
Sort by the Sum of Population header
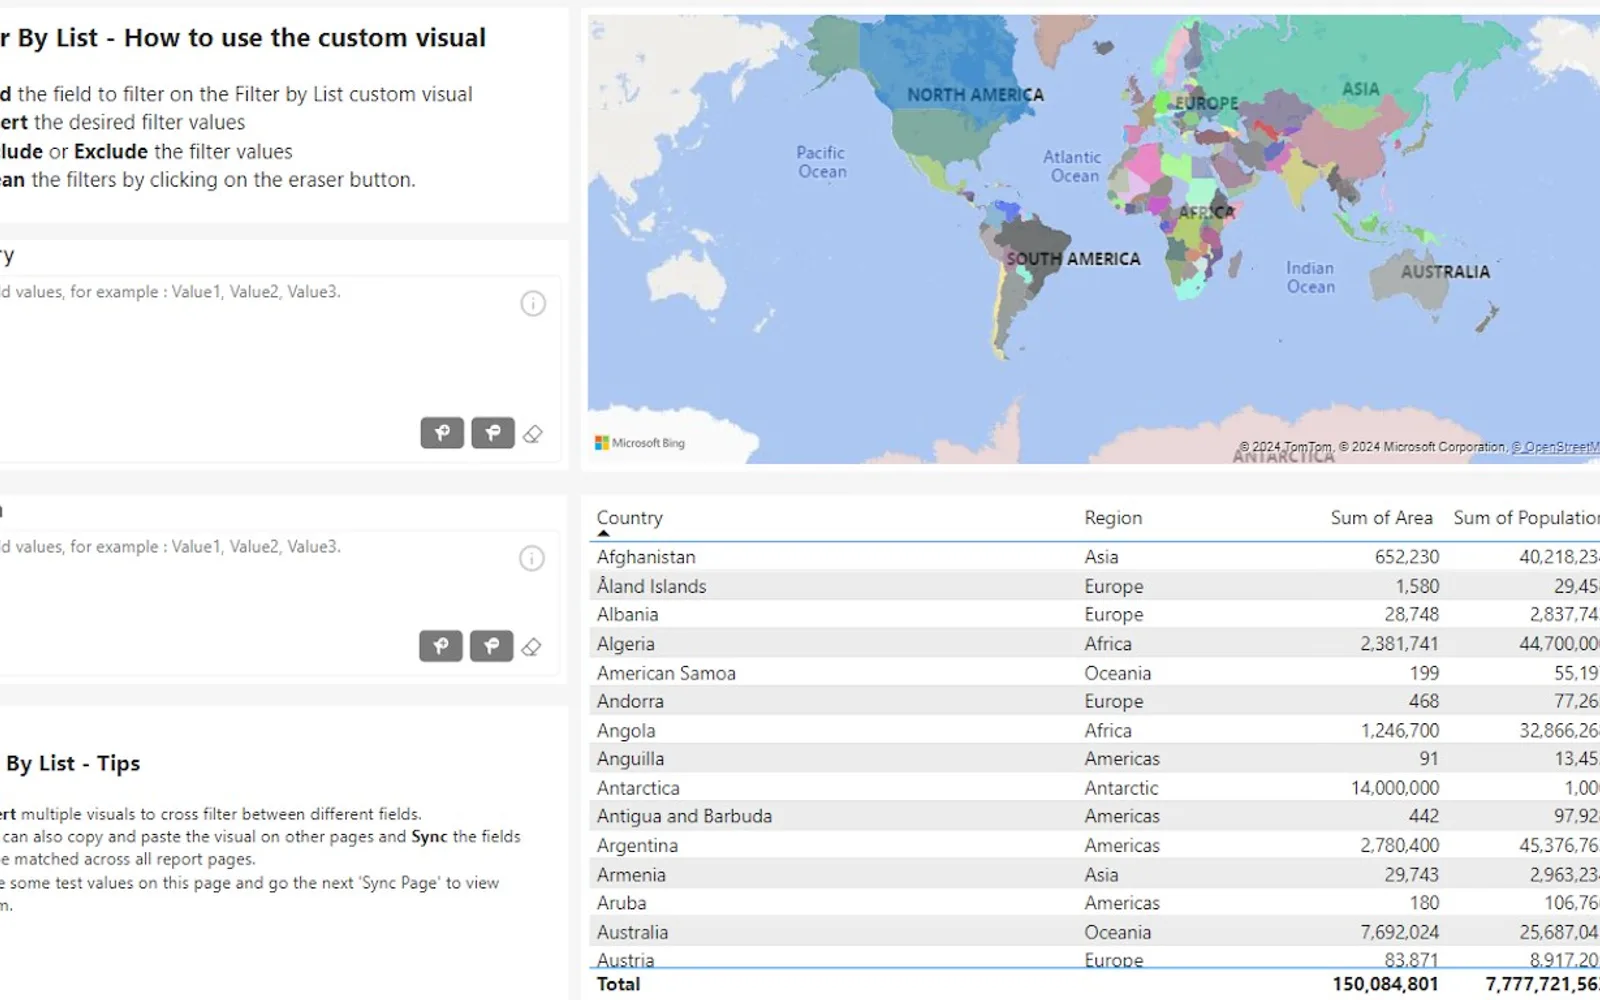[x=1526, y=518]
